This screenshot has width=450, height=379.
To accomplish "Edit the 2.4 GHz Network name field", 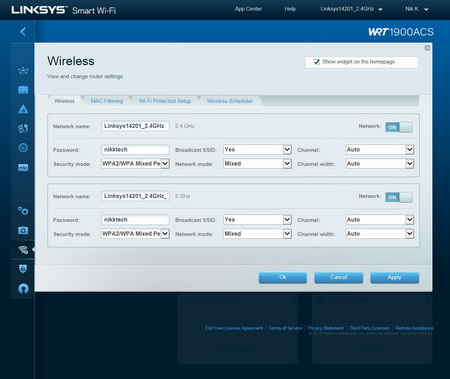I will pyautogui.click(x=135, y=126).
